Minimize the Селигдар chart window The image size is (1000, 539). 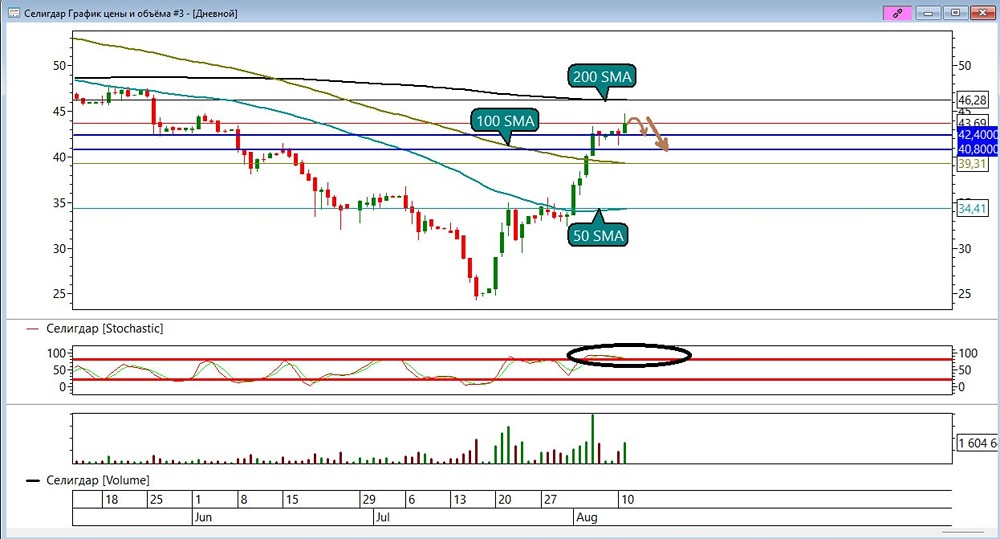pyautogui.click(x=929, y=13)
